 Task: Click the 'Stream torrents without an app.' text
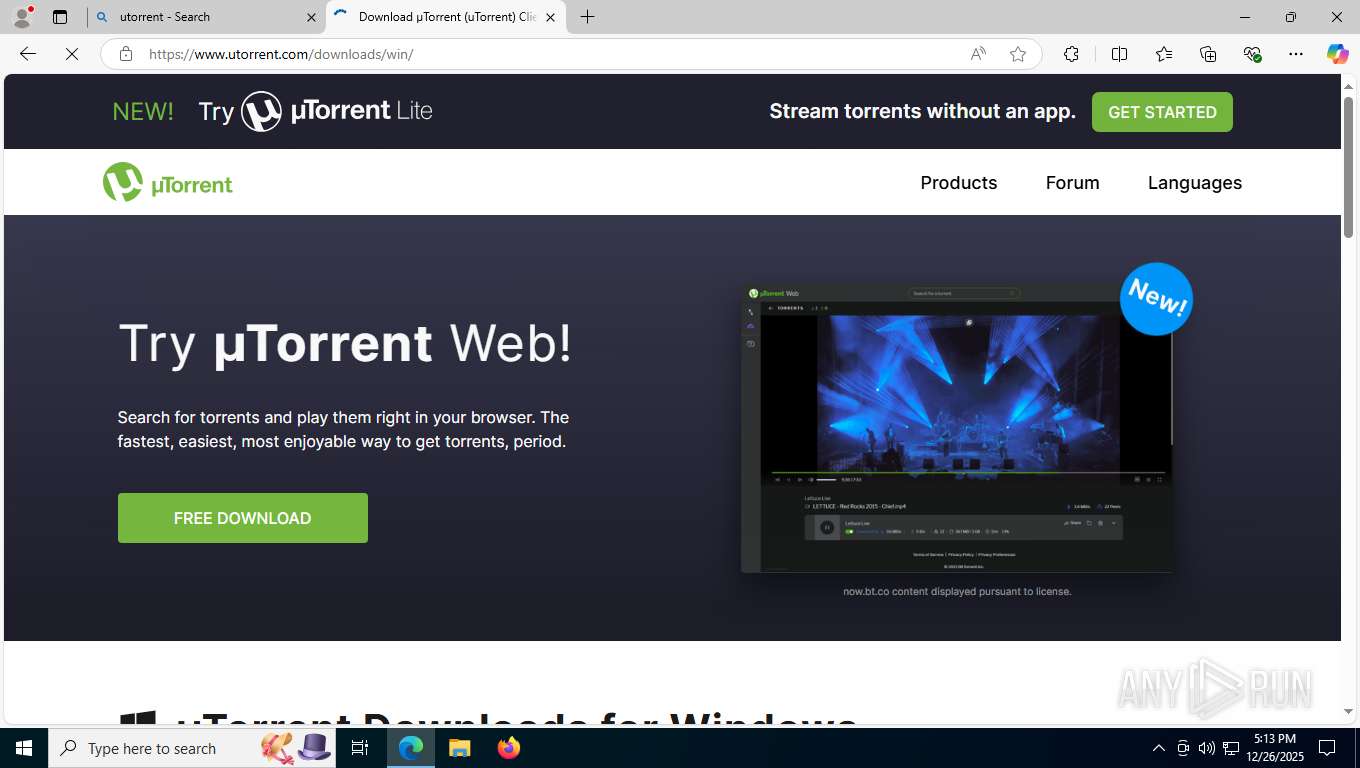point(922,111)
